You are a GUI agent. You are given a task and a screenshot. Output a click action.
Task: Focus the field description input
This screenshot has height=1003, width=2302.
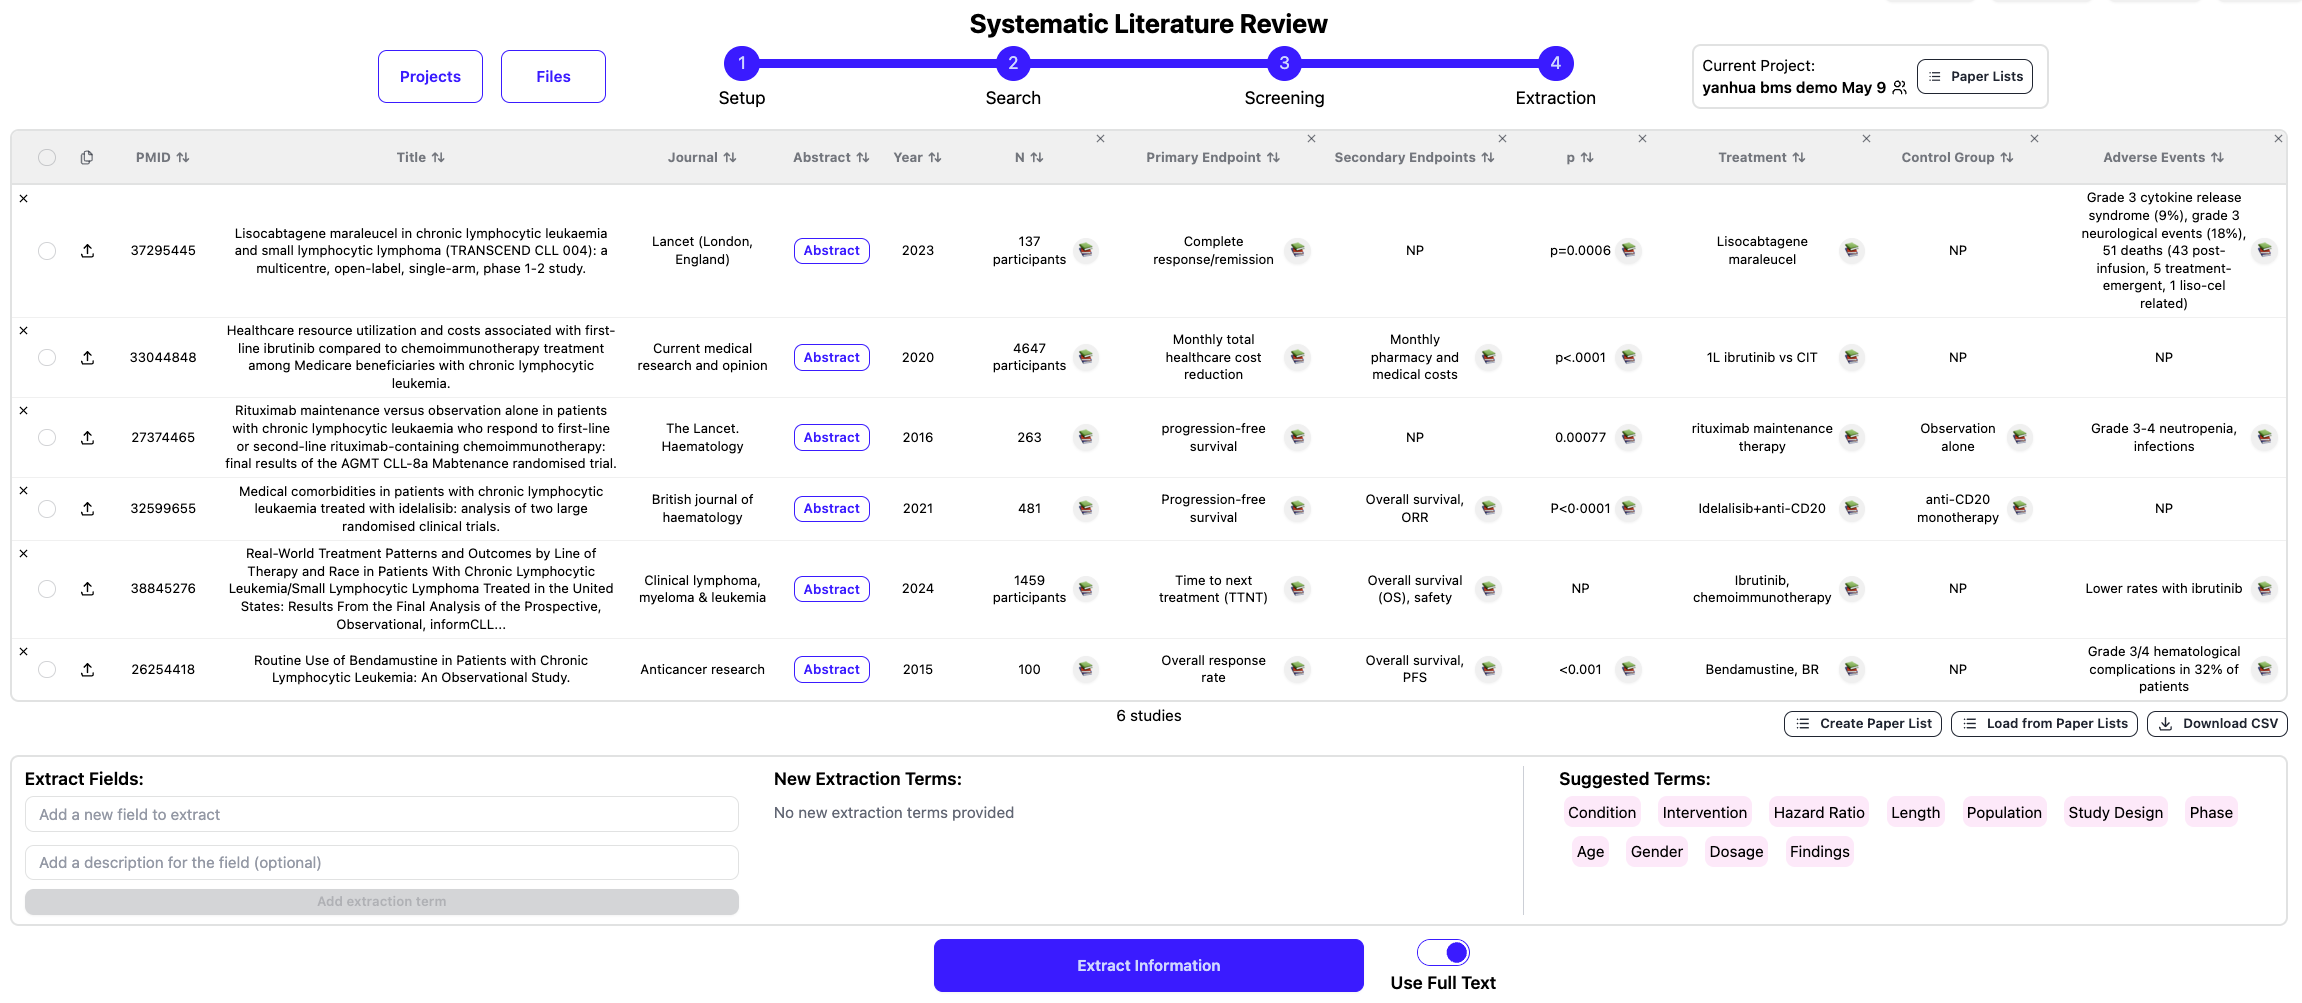coord(382,862)
